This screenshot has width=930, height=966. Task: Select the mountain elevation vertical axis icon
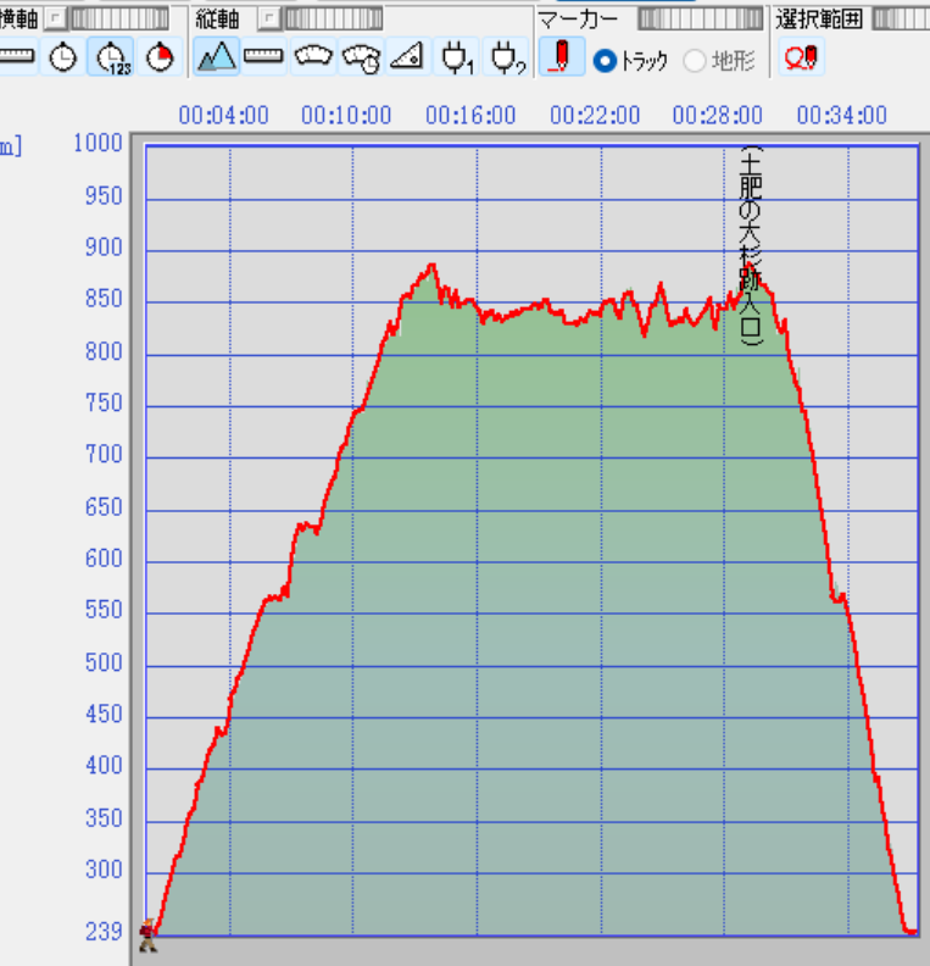(216, 57)
